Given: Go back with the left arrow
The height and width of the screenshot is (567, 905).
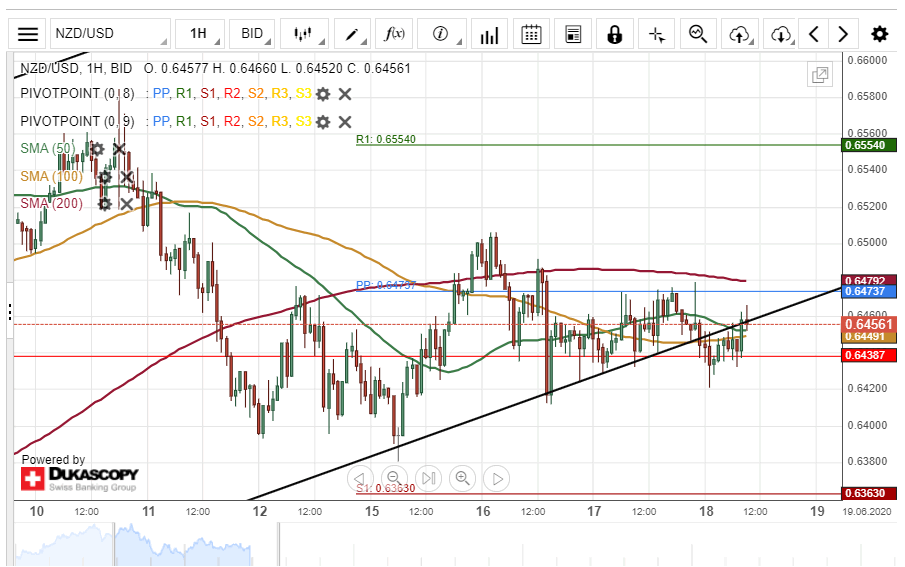Looking at the screenshot, I should click(814, 34).
